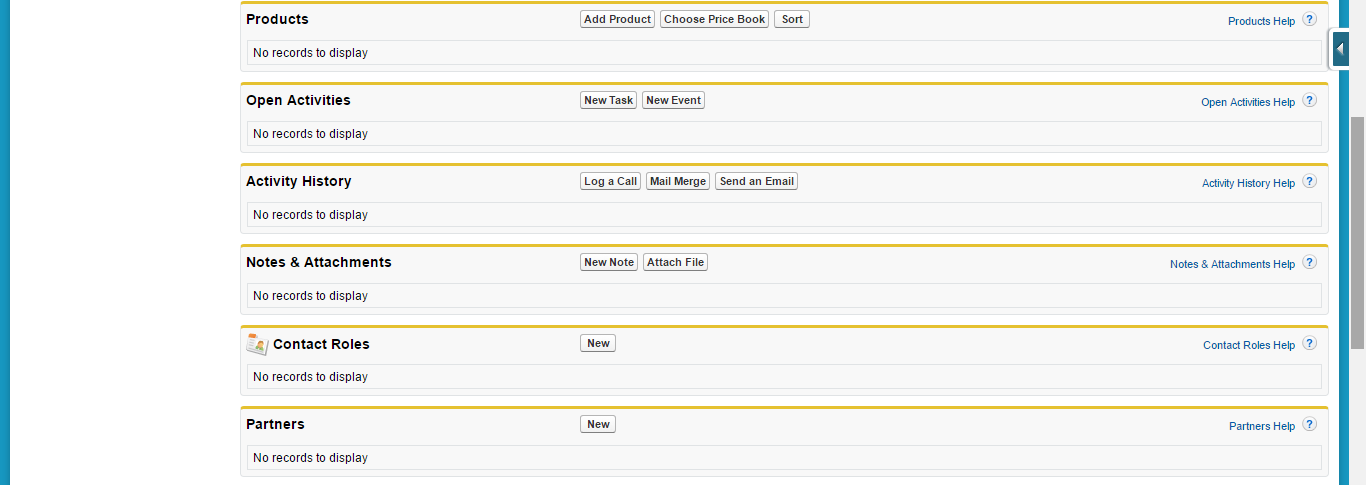
Task: Click the Contact Roles section icon
Action: [257, 344]
